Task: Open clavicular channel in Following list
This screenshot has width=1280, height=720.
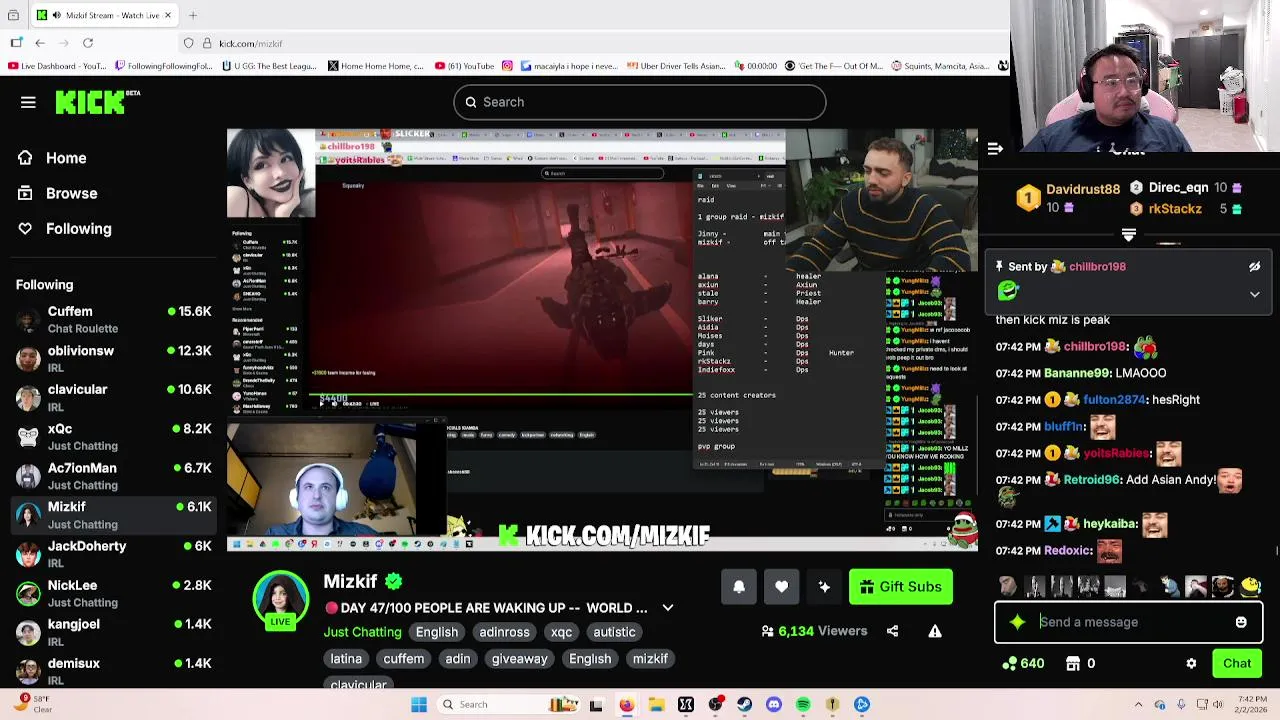Action: (113, 398)
